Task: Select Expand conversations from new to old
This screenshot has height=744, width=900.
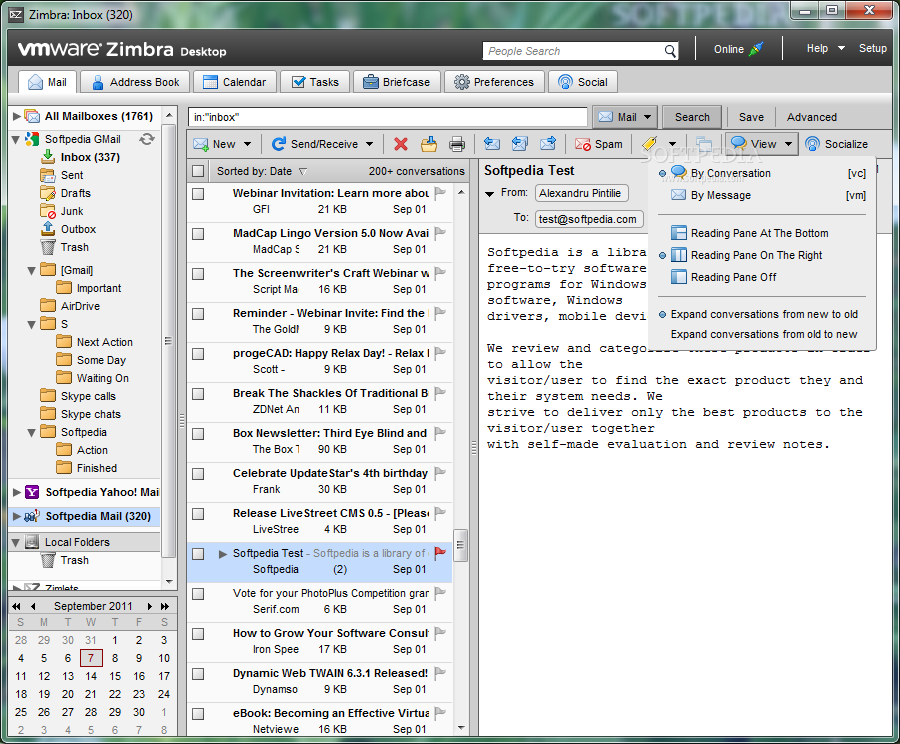Action: (x=762, y=314)
